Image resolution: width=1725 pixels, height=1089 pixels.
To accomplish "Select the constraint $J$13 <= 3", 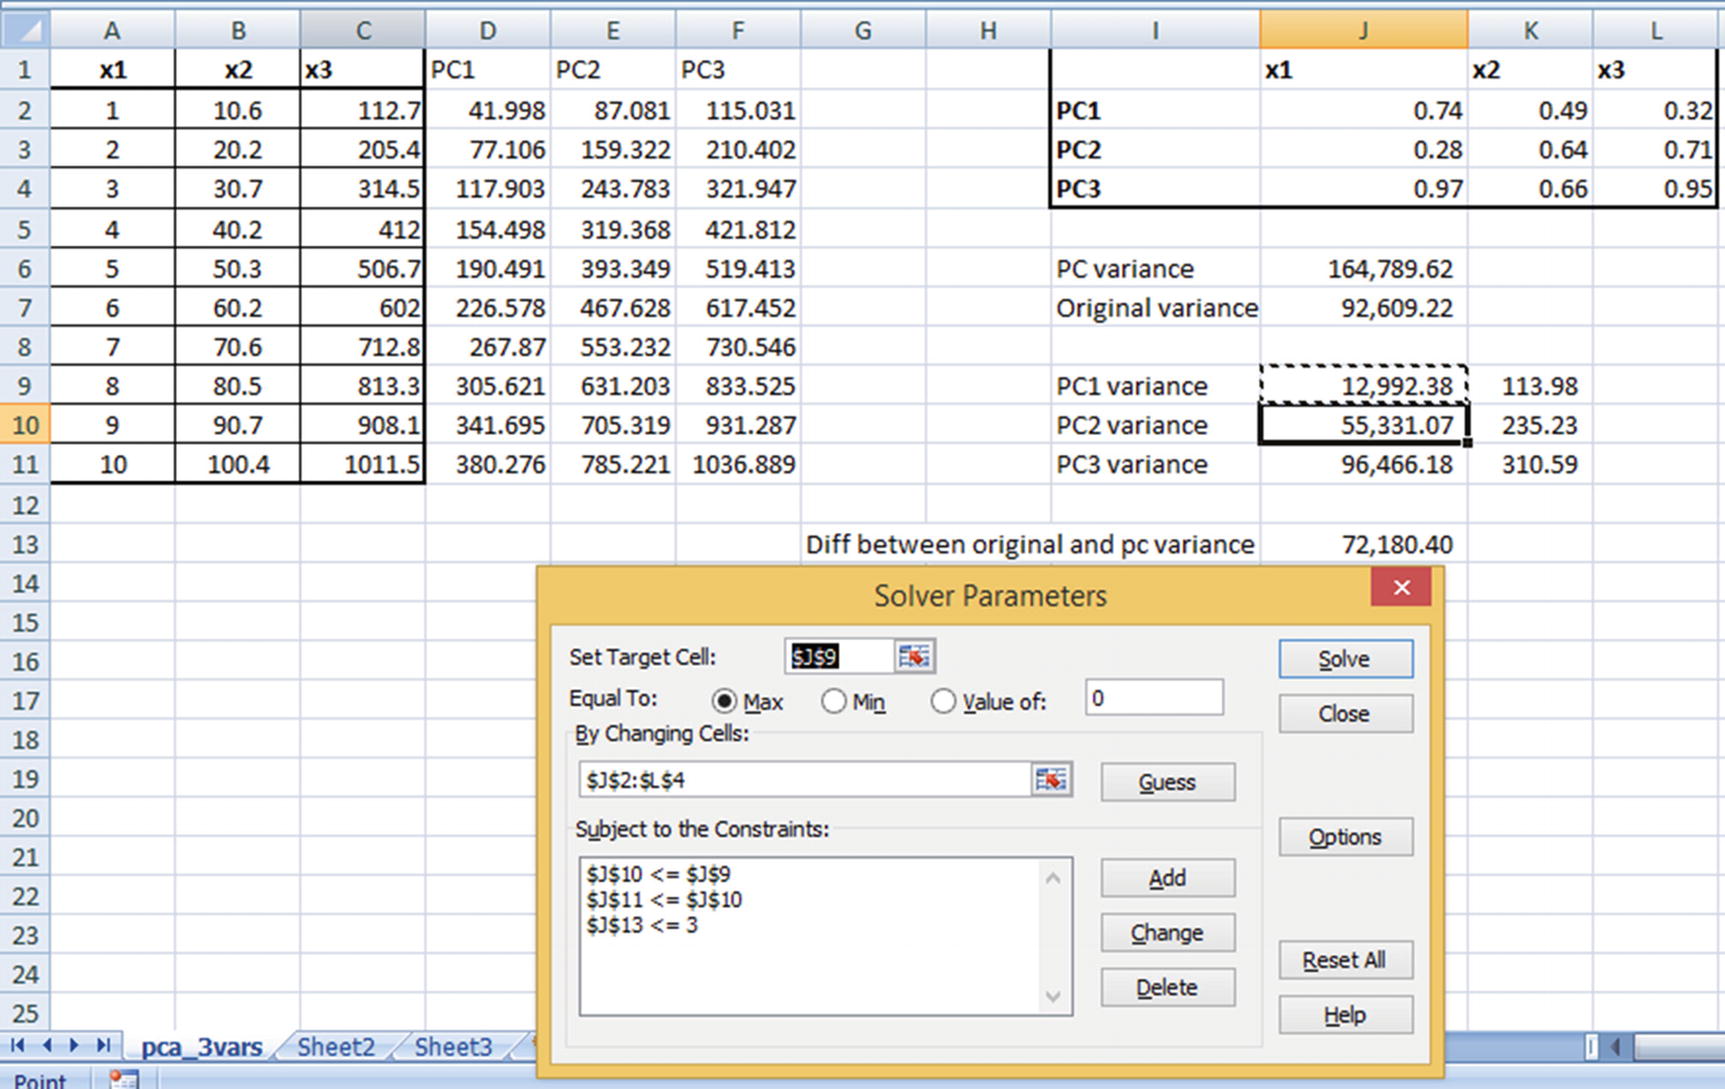I will (643, 925).
